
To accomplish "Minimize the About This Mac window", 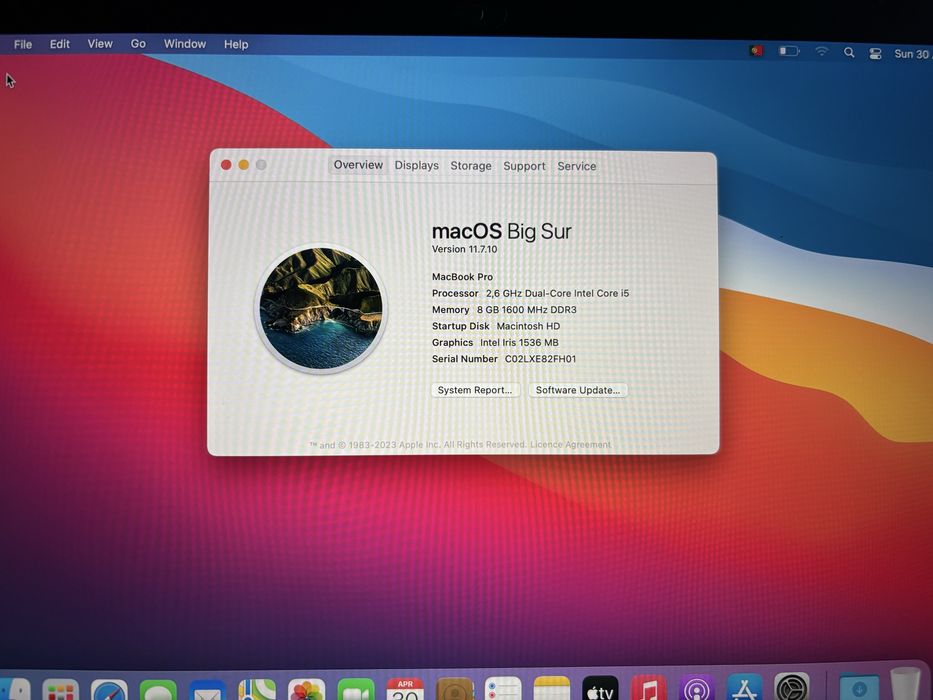I will pyautogui.click(x=244, y=164).
